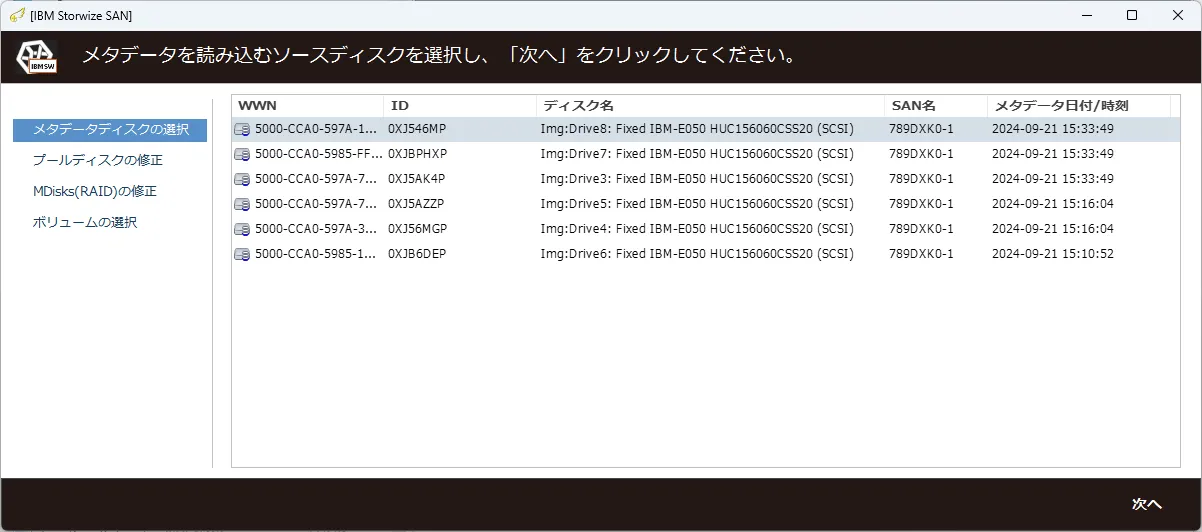The width and height of the screenshot is (1202, 532).
Task: Minimize the IBM Storwize SAN window
Action: tap(1085, 15)
